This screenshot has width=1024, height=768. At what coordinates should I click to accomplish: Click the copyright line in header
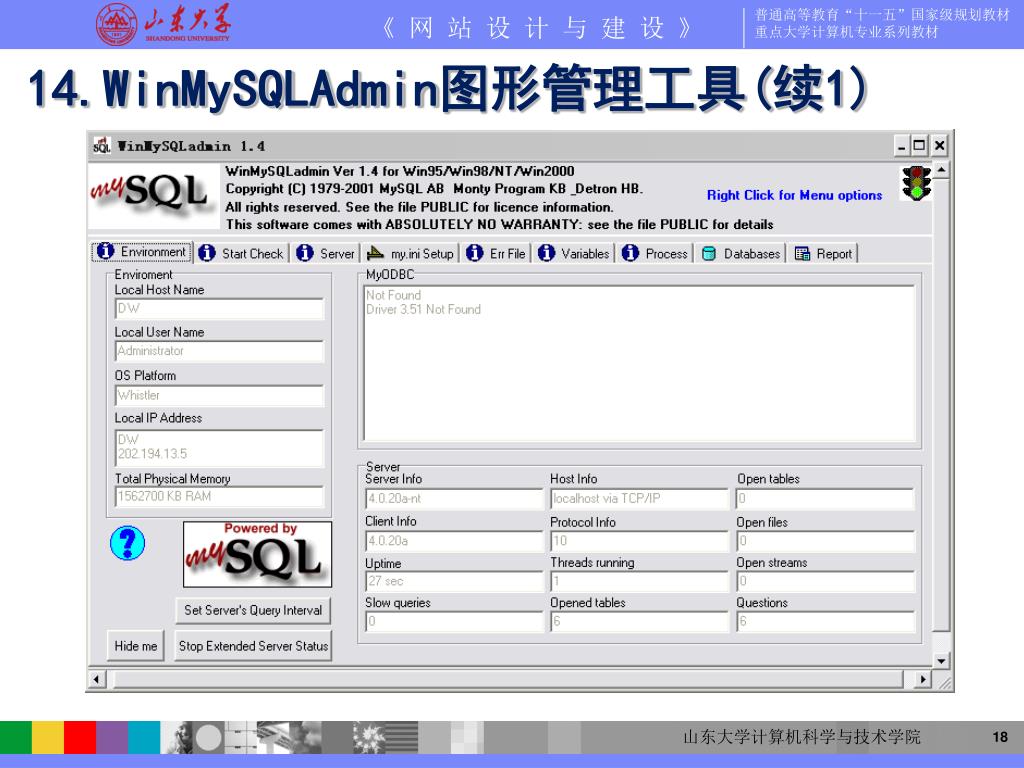[434, 189]
